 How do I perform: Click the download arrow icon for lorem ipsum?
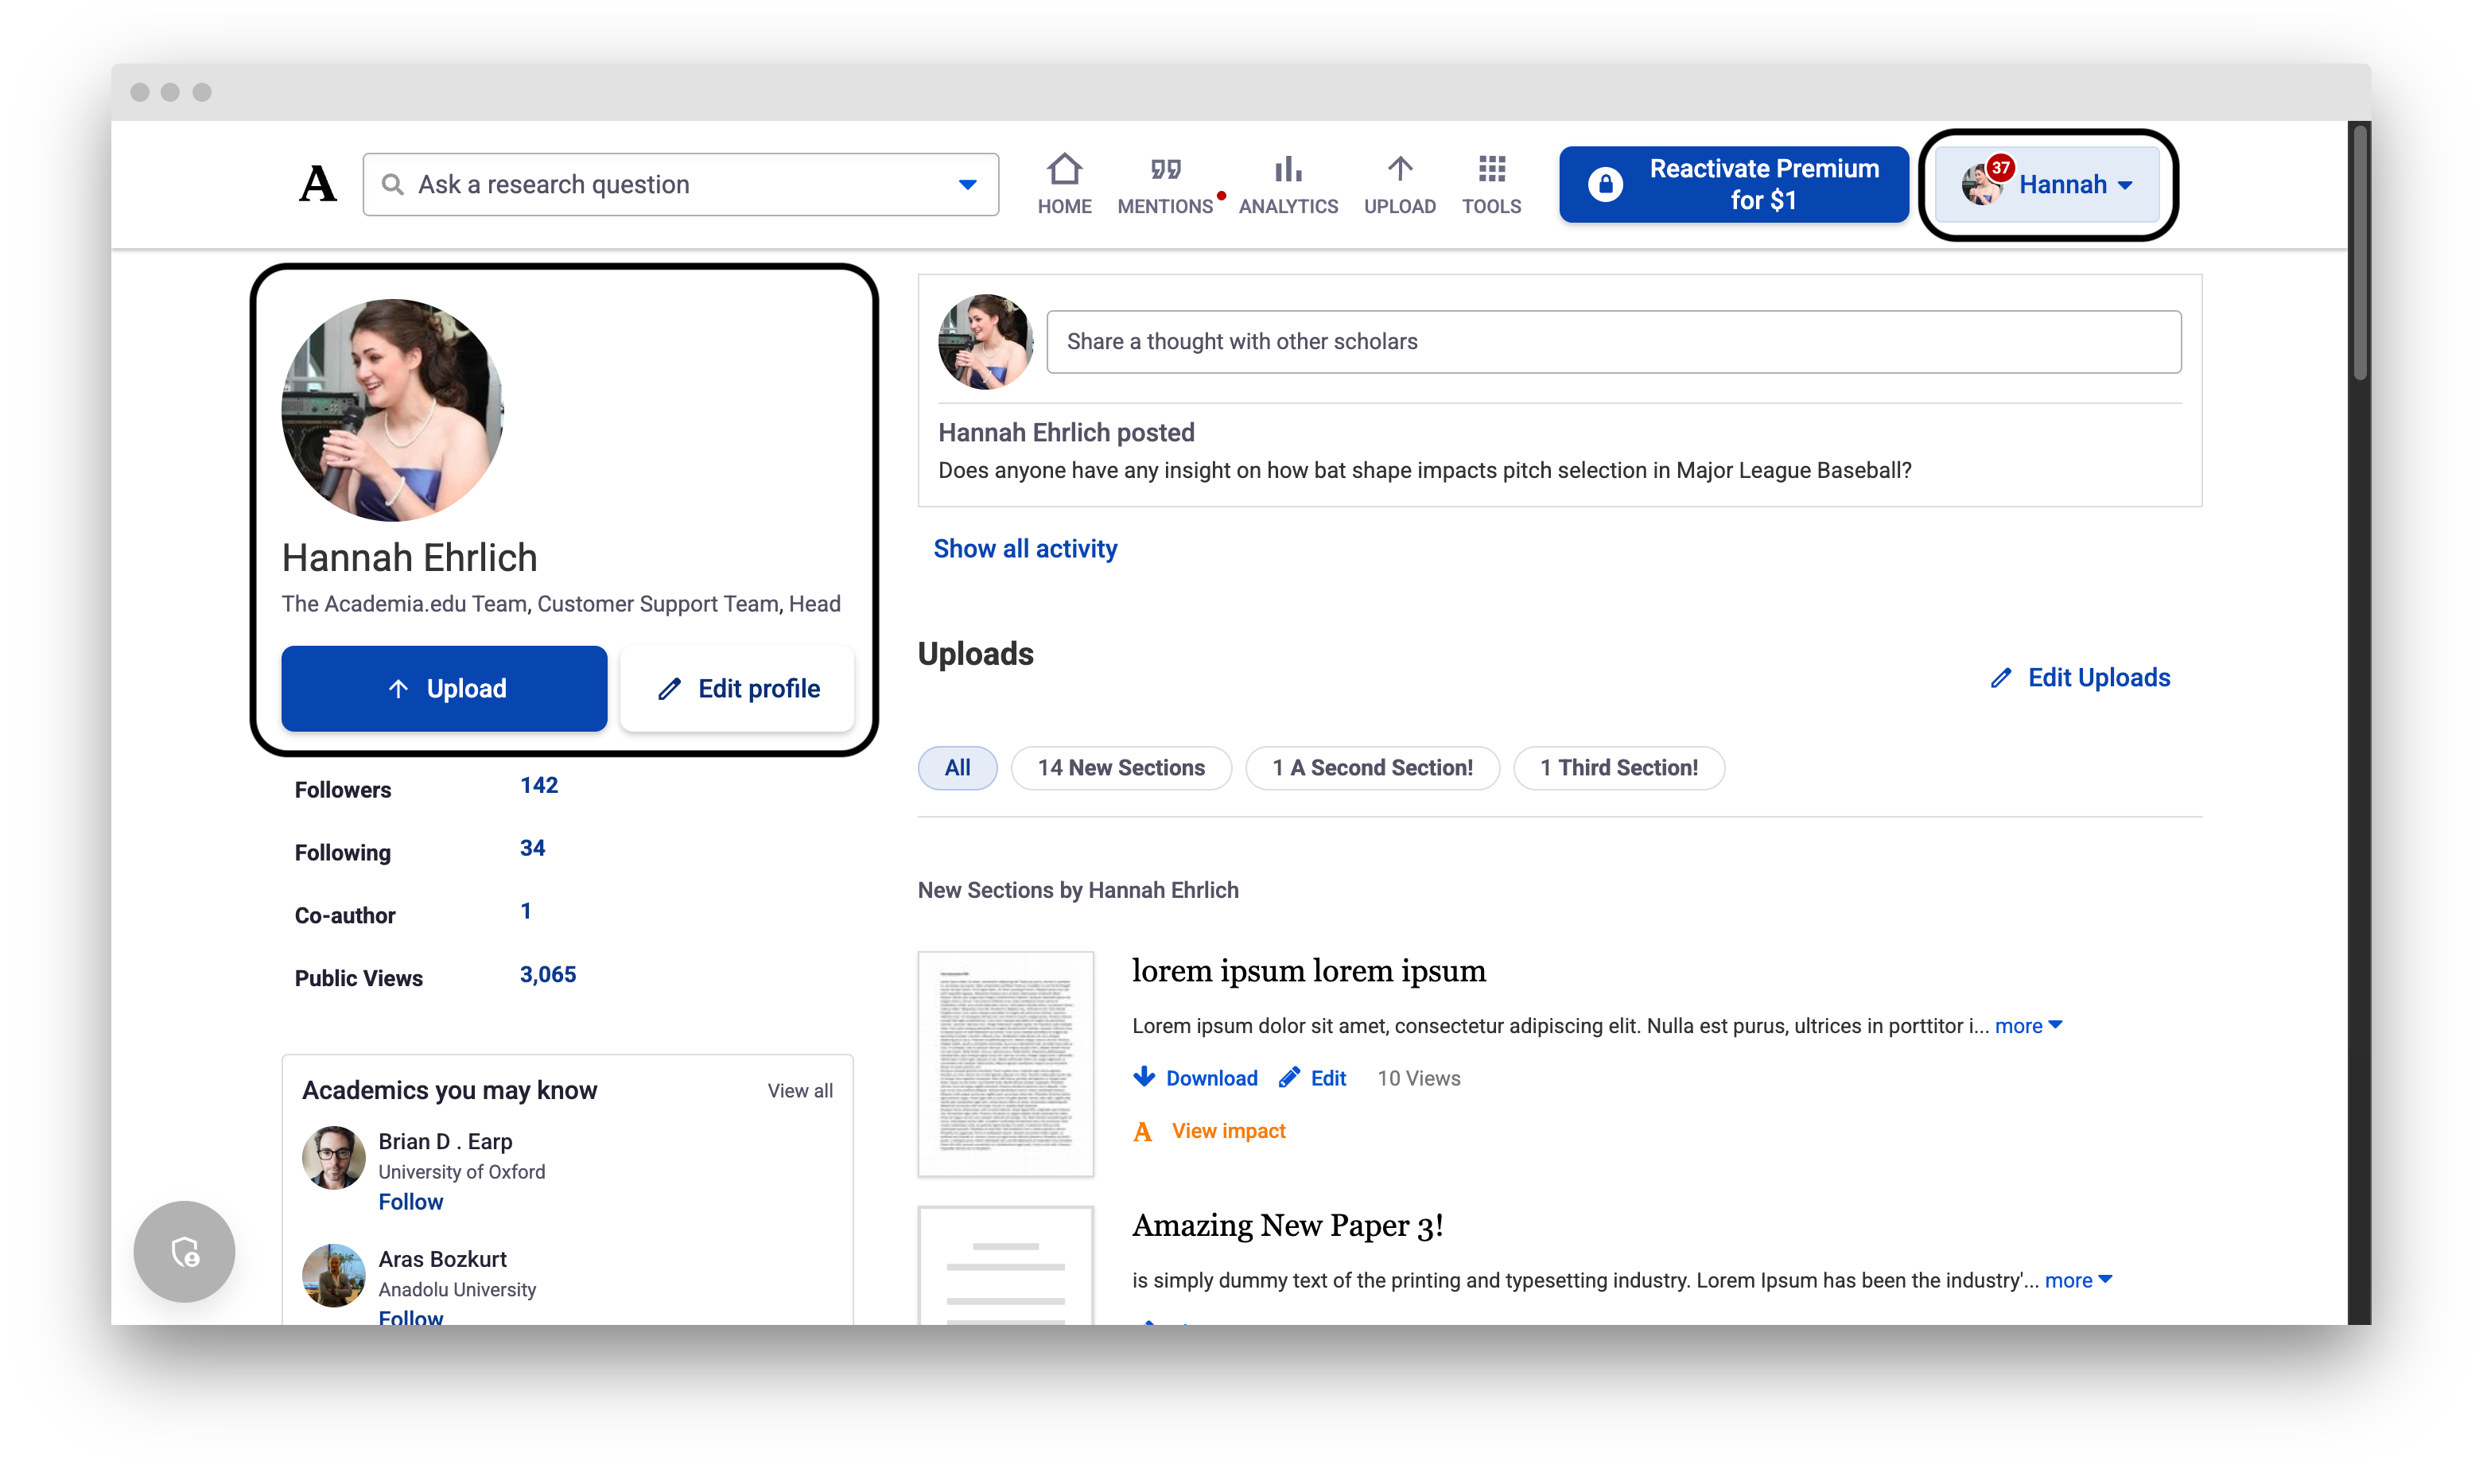coord(1143,1077)
